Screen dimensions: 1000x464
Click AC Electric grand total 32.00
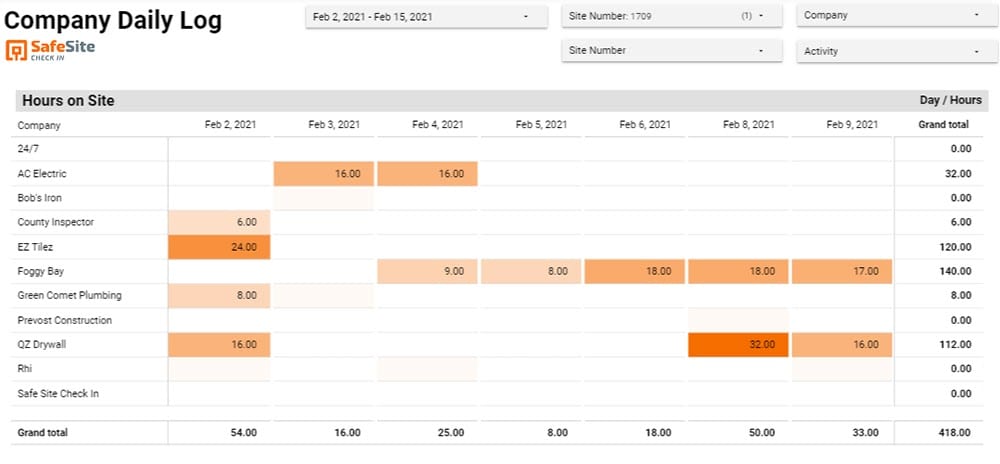tap(959, 173)
